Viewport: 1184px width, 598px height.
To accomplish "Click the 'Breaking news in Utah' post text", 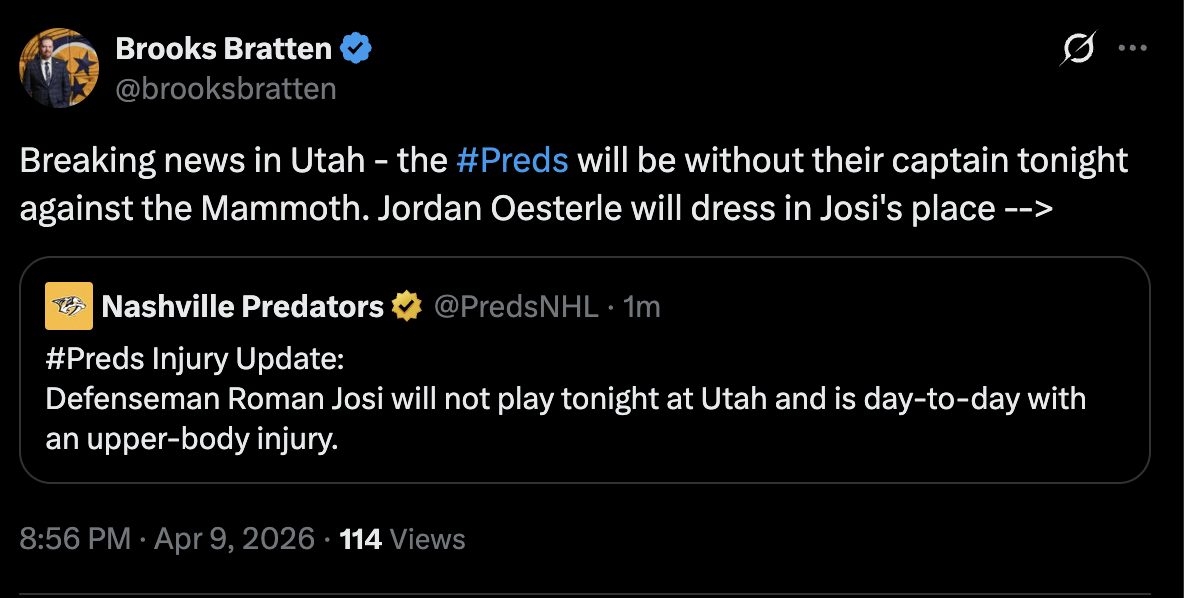I will point(190,160).
